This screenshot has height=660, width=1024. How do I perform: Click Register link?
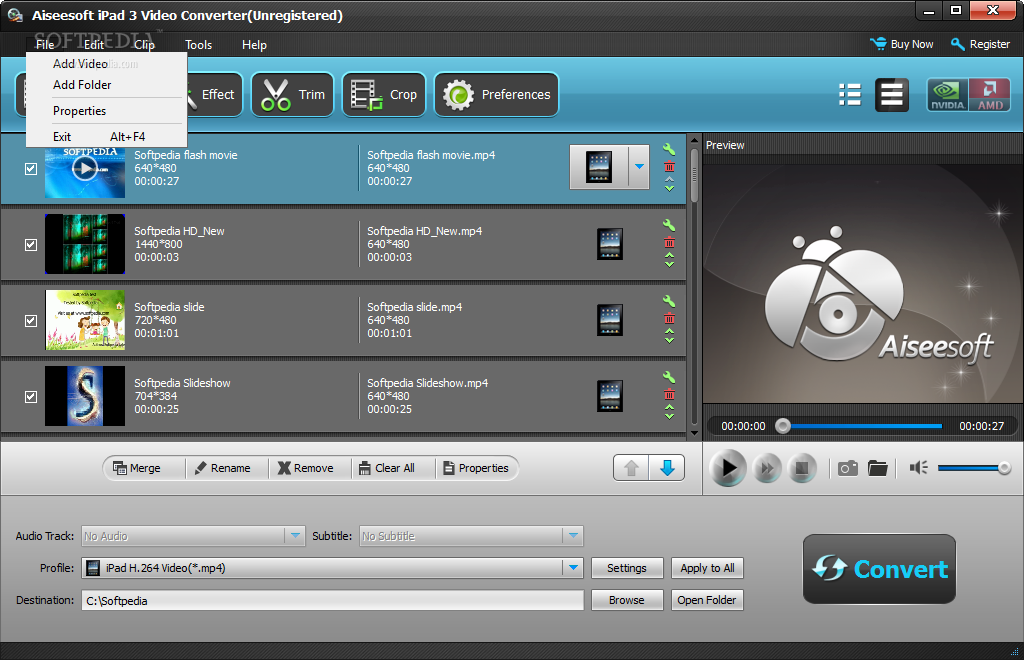click(980, 44)
